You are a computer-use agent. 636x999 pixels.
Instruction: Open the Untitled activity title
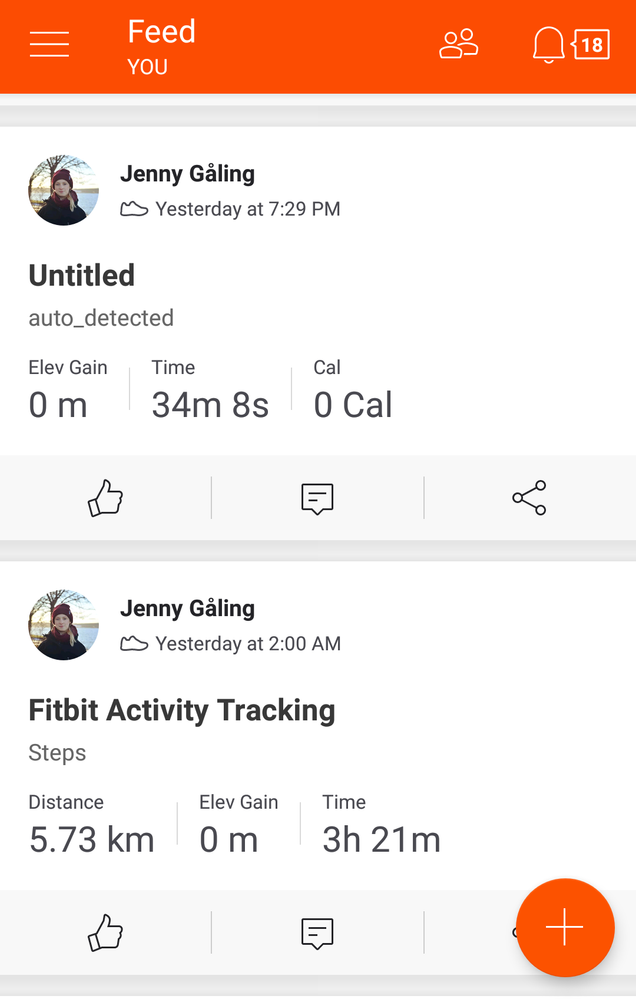coord(82,276)
